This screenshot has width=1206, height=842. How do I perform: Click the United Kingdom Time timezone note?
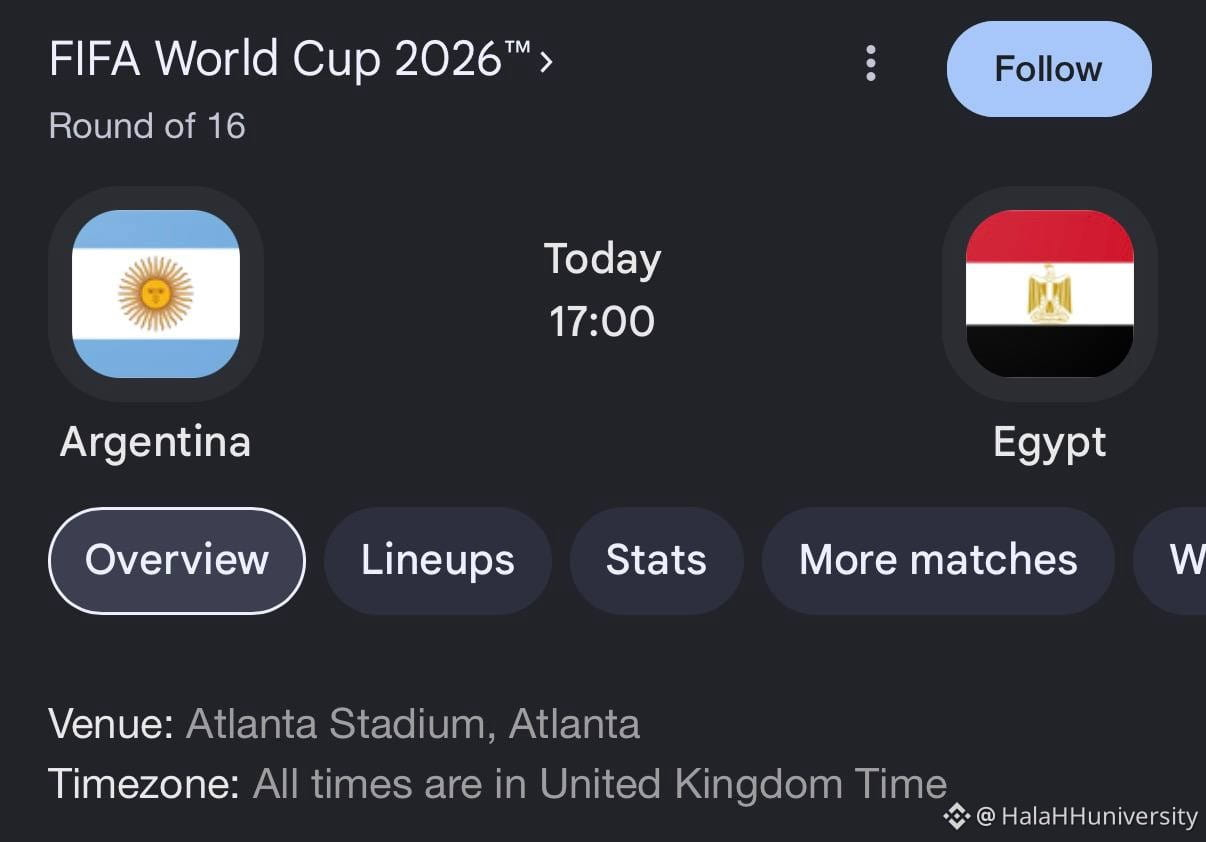[600, 784]
